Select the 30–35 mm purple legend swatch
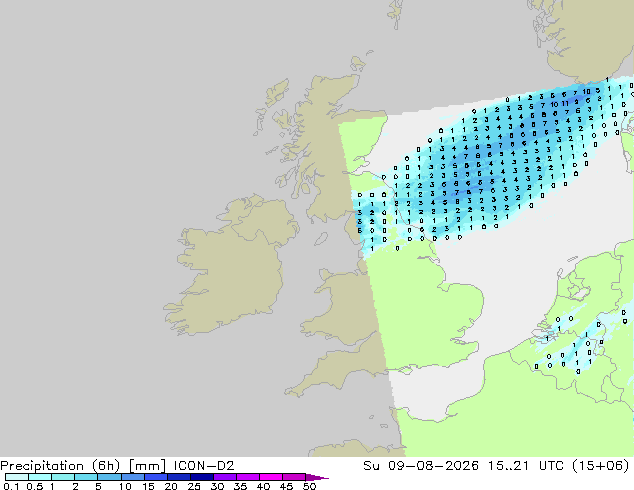The width and height of the screenshot is (634, 490). tap(224, 477)
